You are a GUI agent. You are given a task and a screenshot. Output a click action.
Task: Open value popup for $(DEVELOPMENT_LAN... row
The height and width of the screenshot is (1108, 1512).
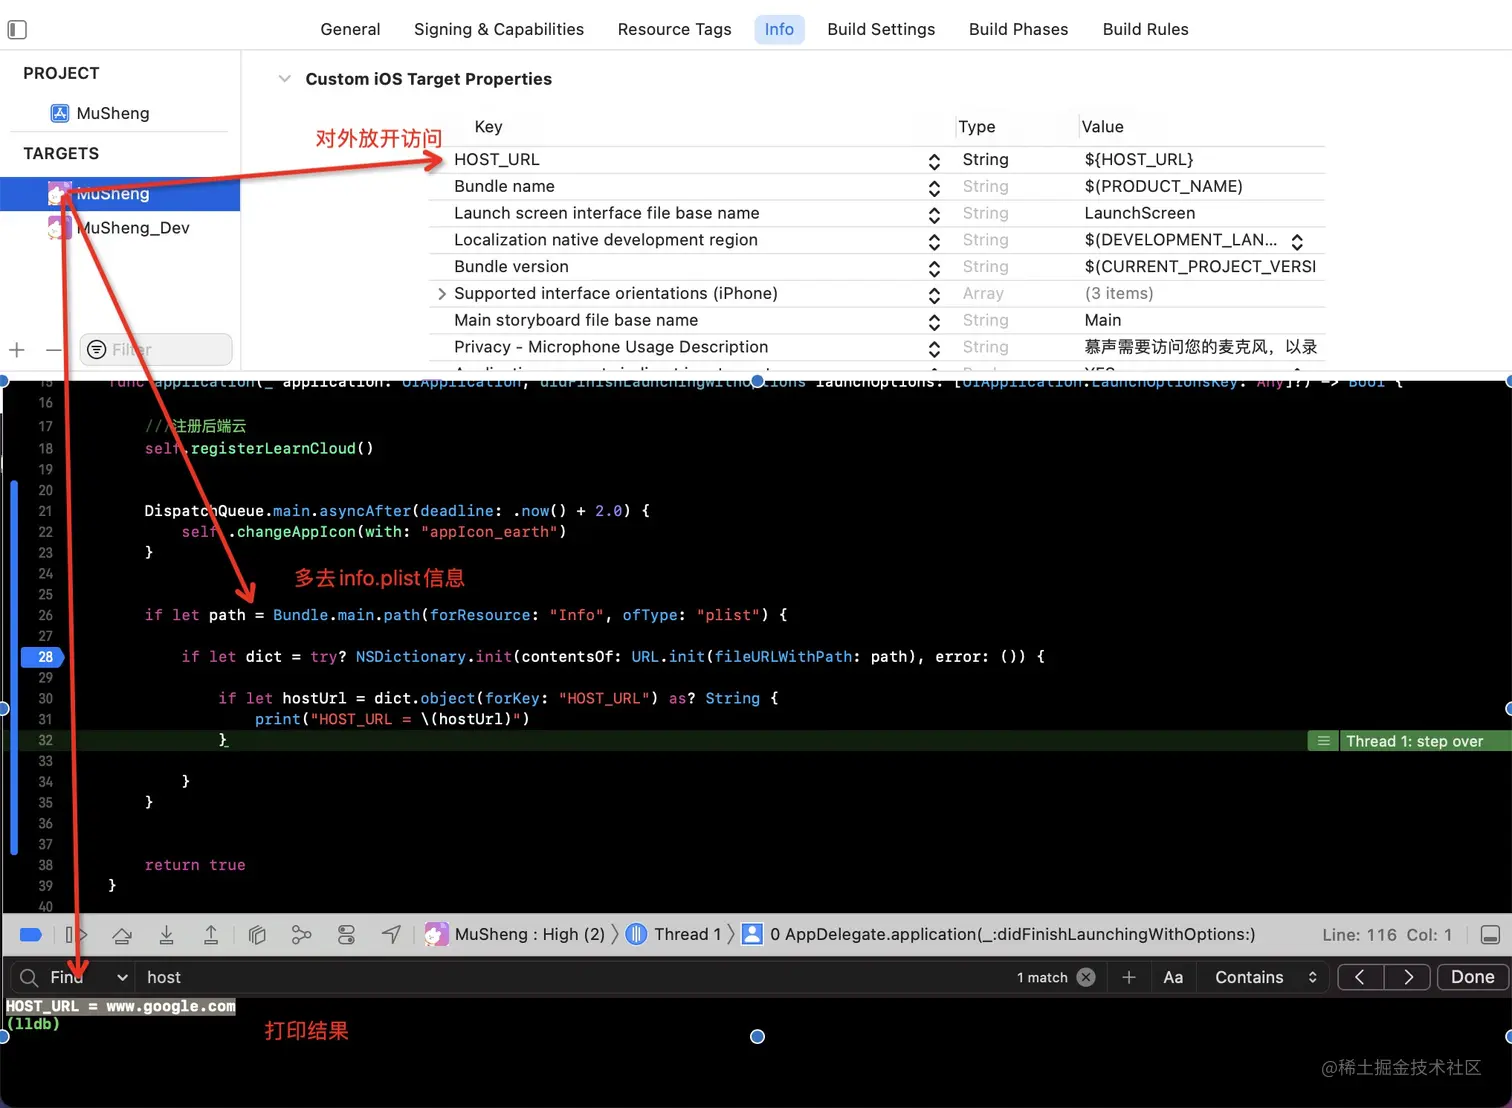coord(1297,242)
